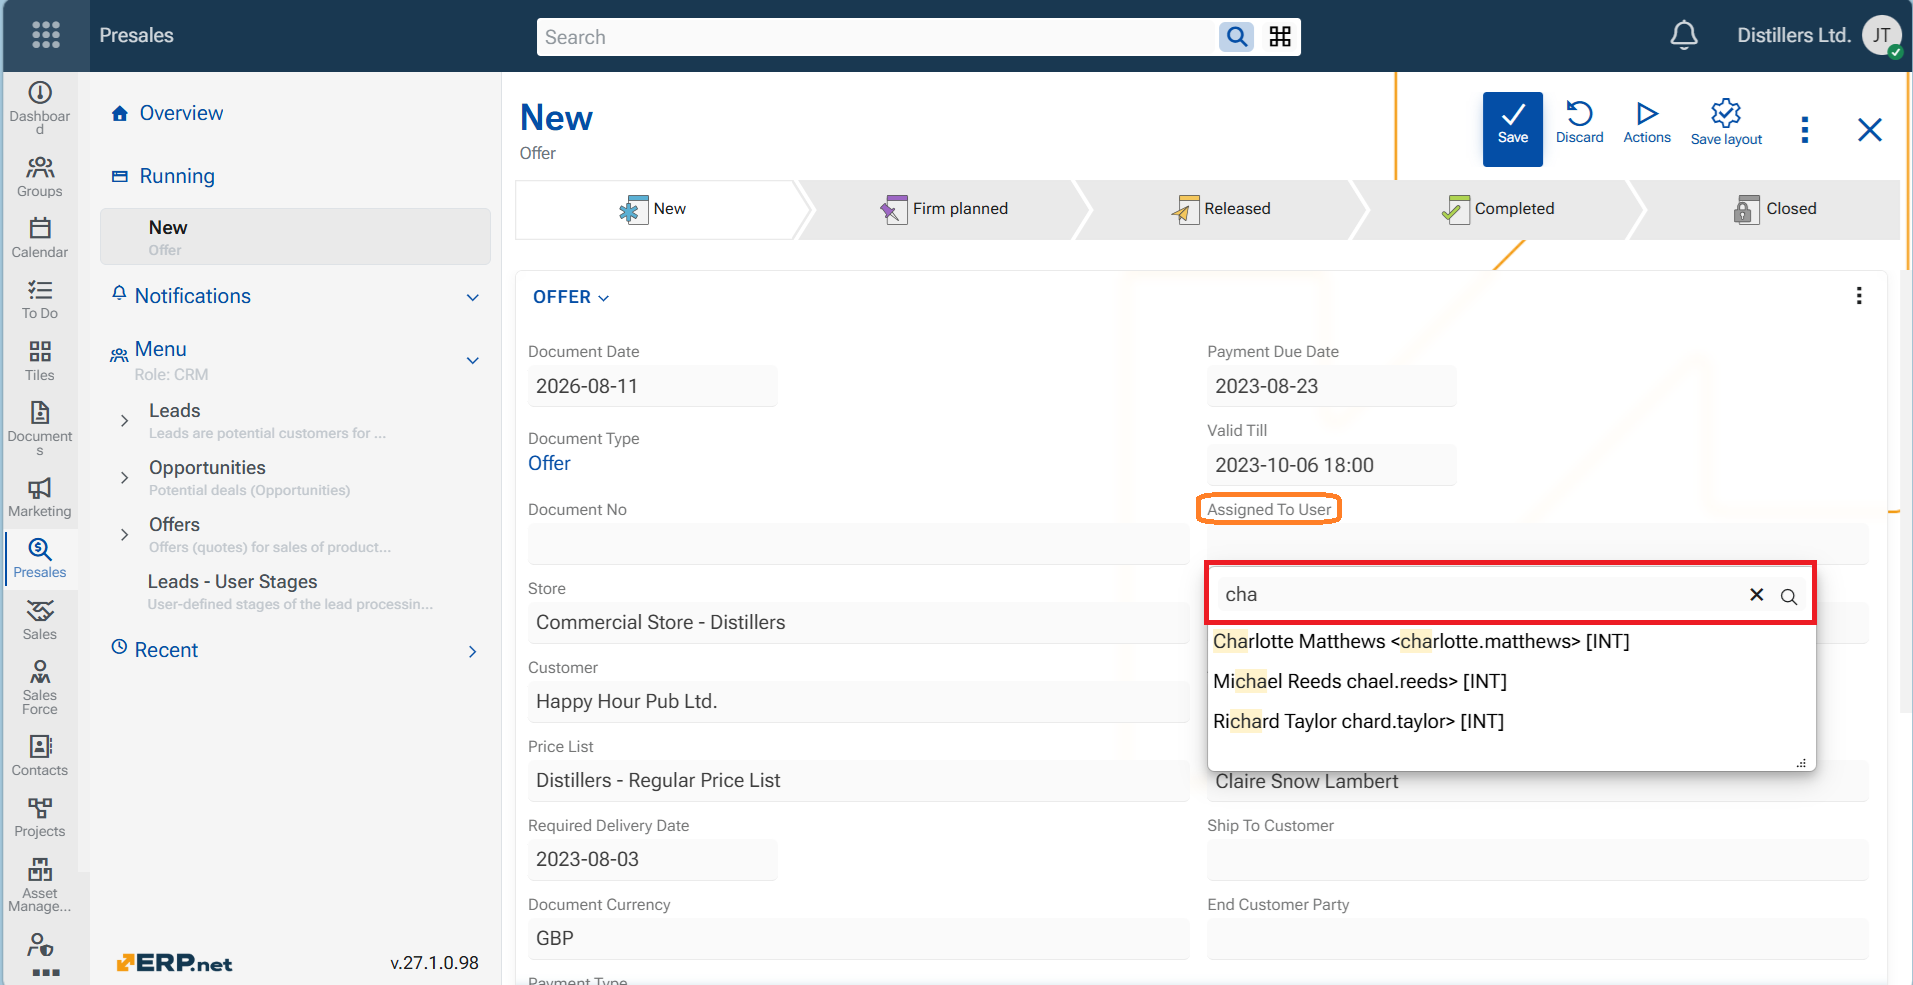This screenshot has width=1913, height=985.
Task: Click the search icon in the user lookup
Action: 1789,596
